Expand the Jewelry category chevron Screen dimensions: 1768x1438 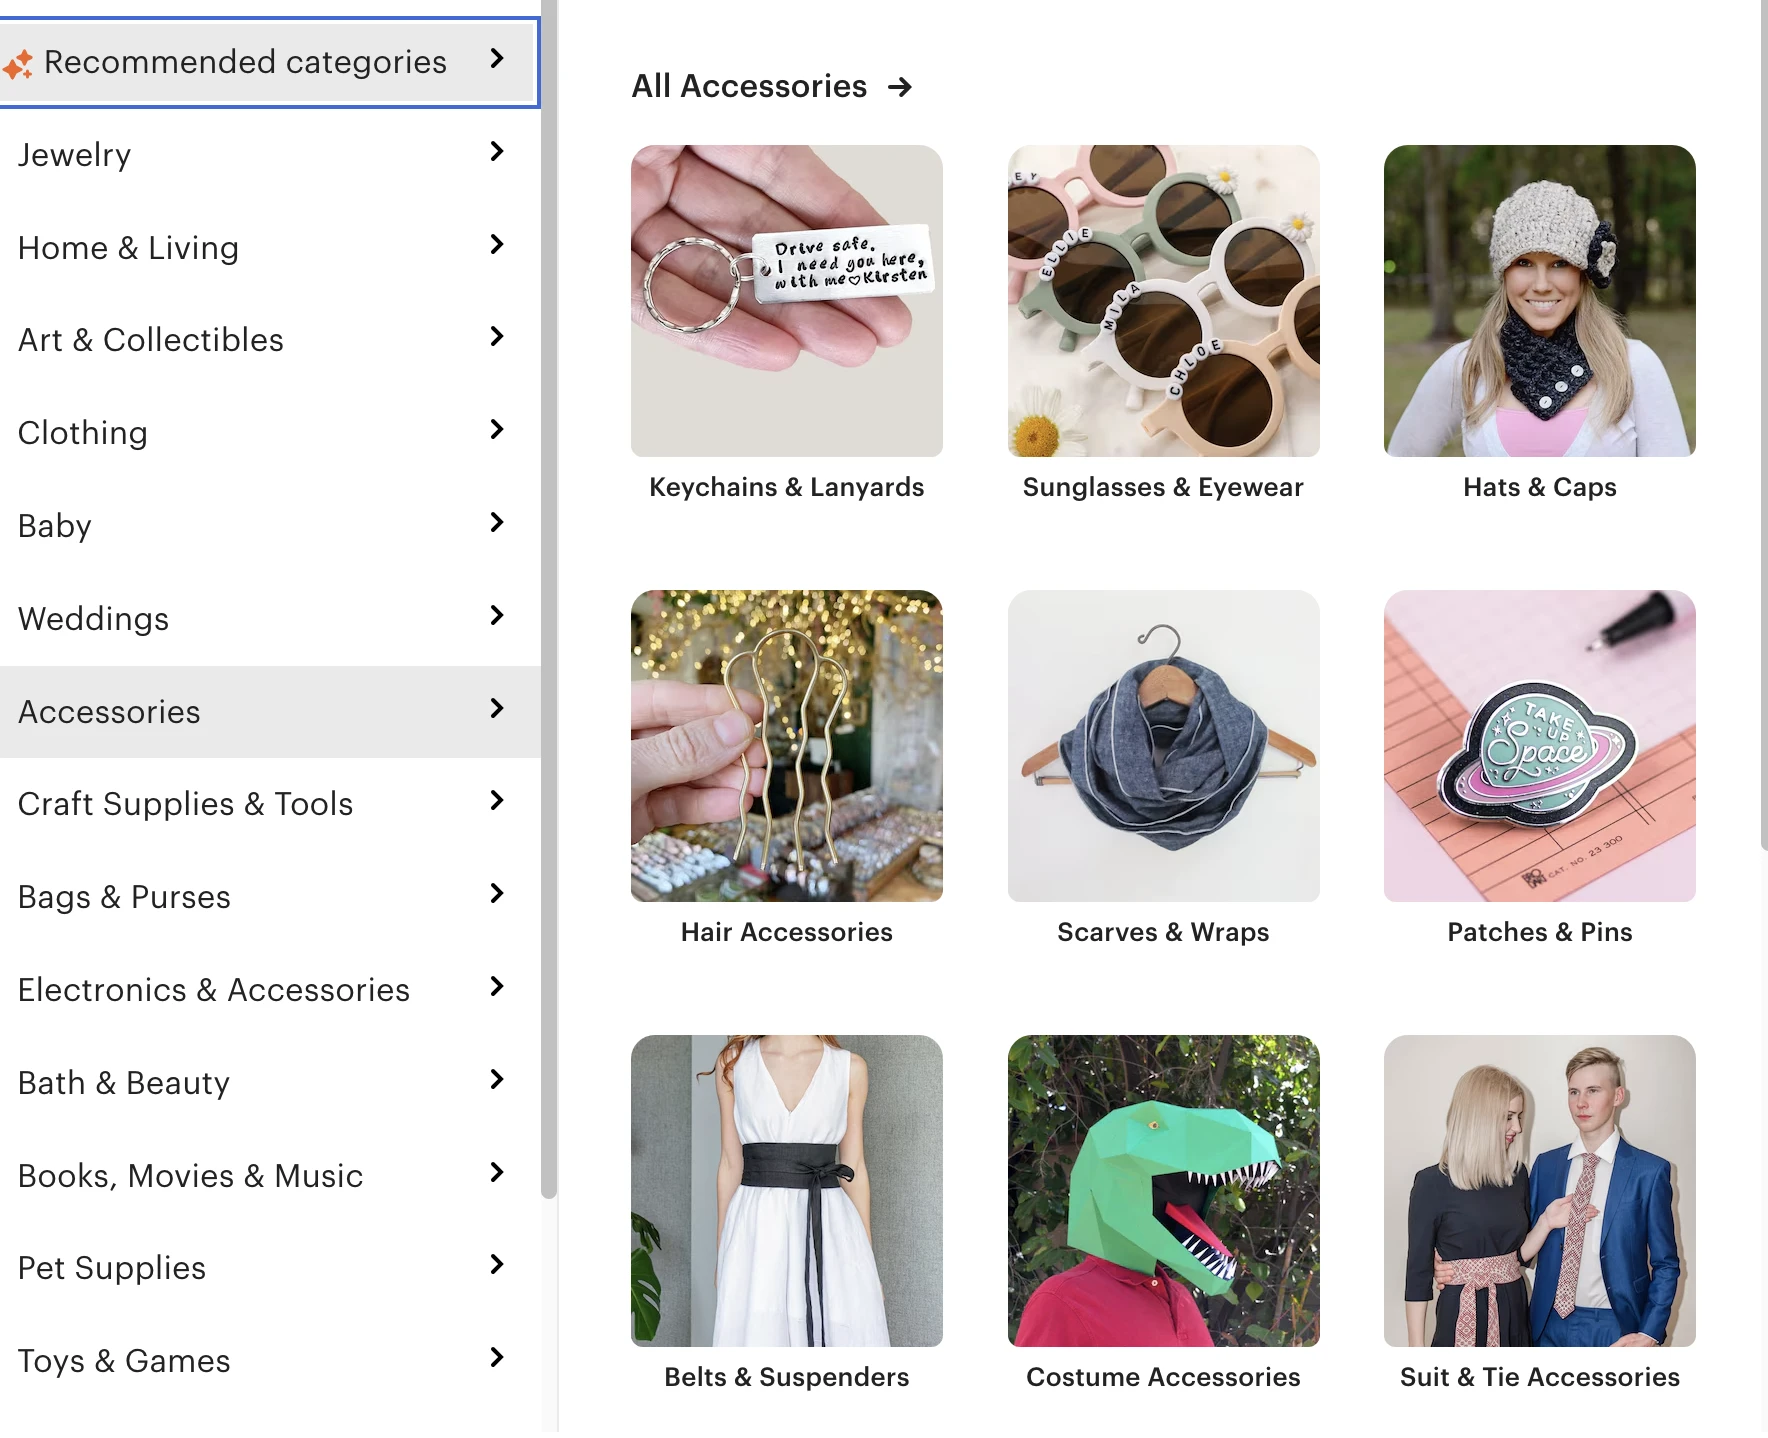[x=496, y=152]
